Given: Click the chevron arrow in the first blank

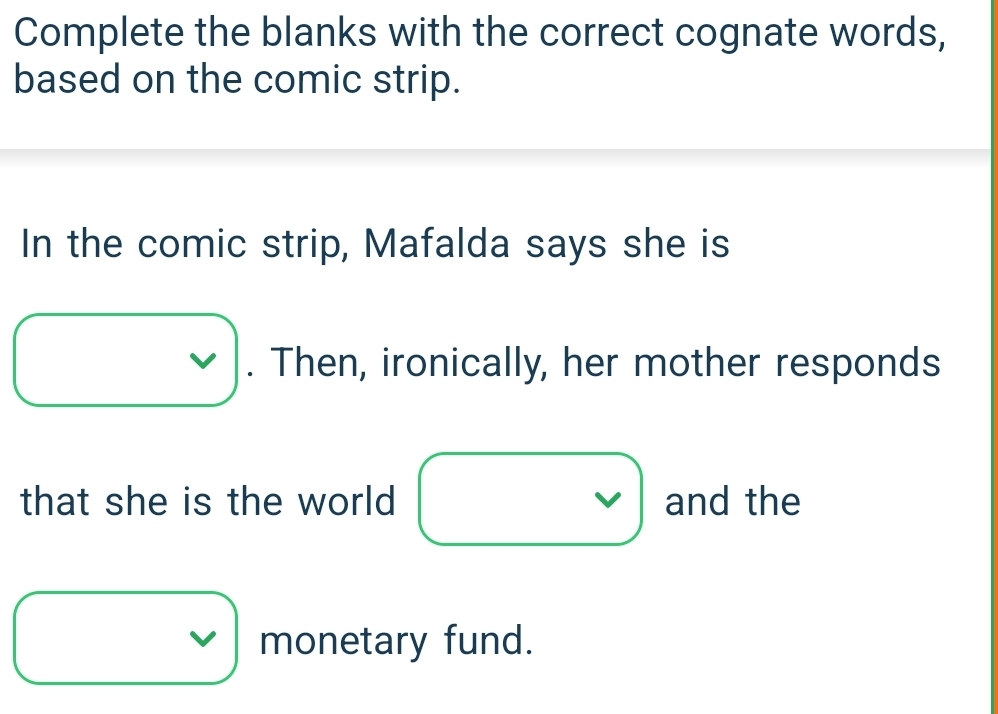Looking at the screenshot, I should [205, 360].
